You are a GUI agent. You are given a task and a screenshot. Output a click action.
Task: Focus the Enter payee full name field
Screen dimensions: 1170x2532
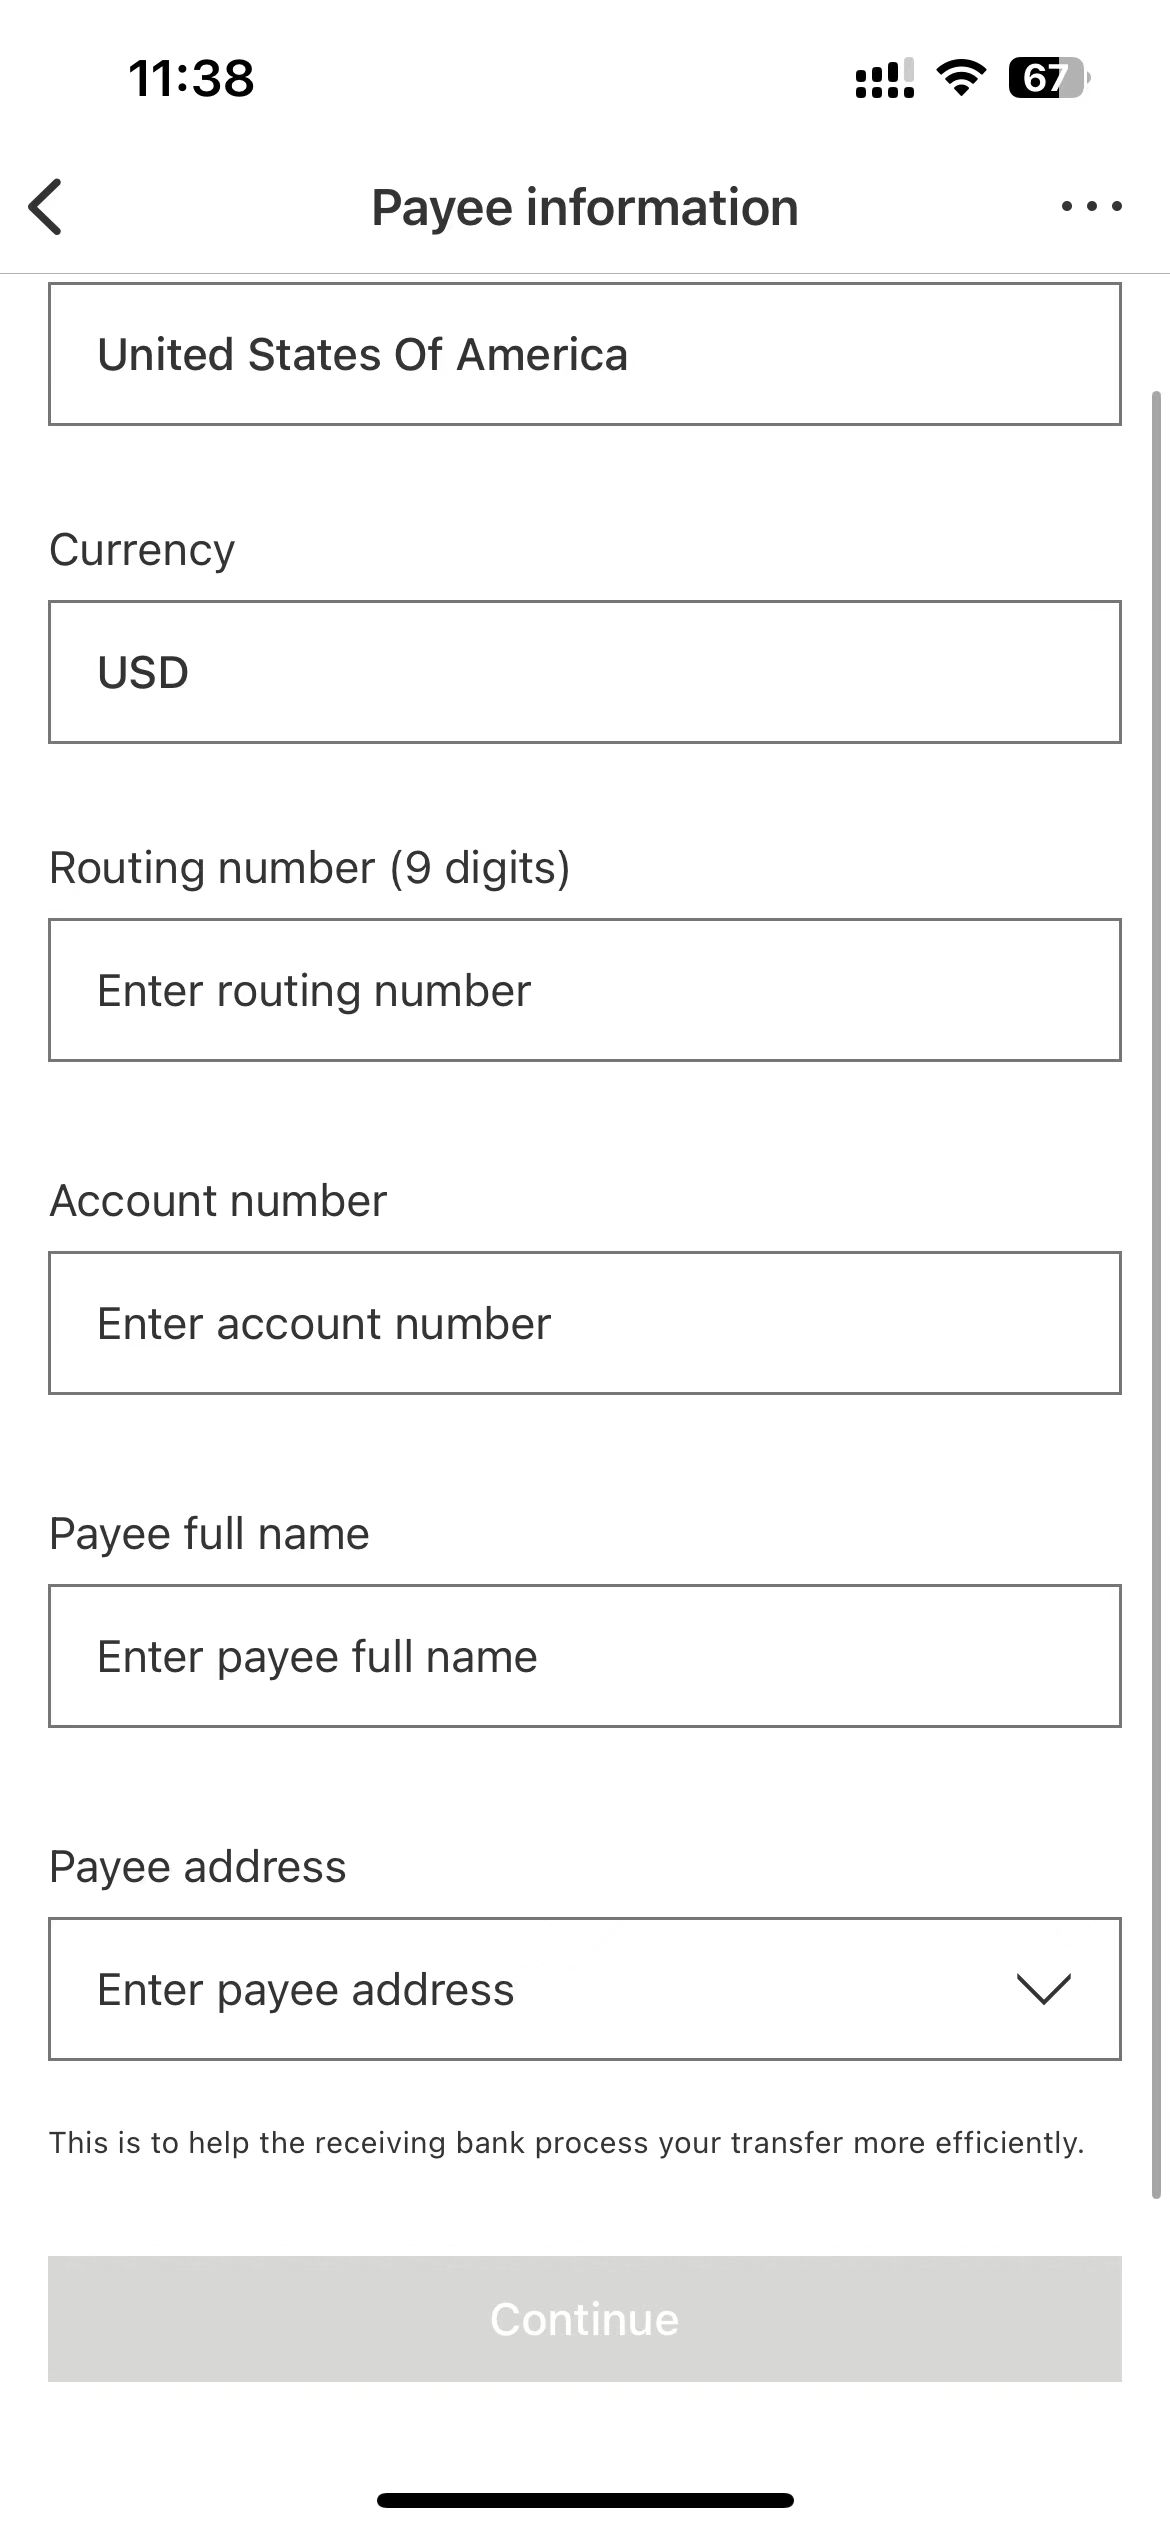584,1656
